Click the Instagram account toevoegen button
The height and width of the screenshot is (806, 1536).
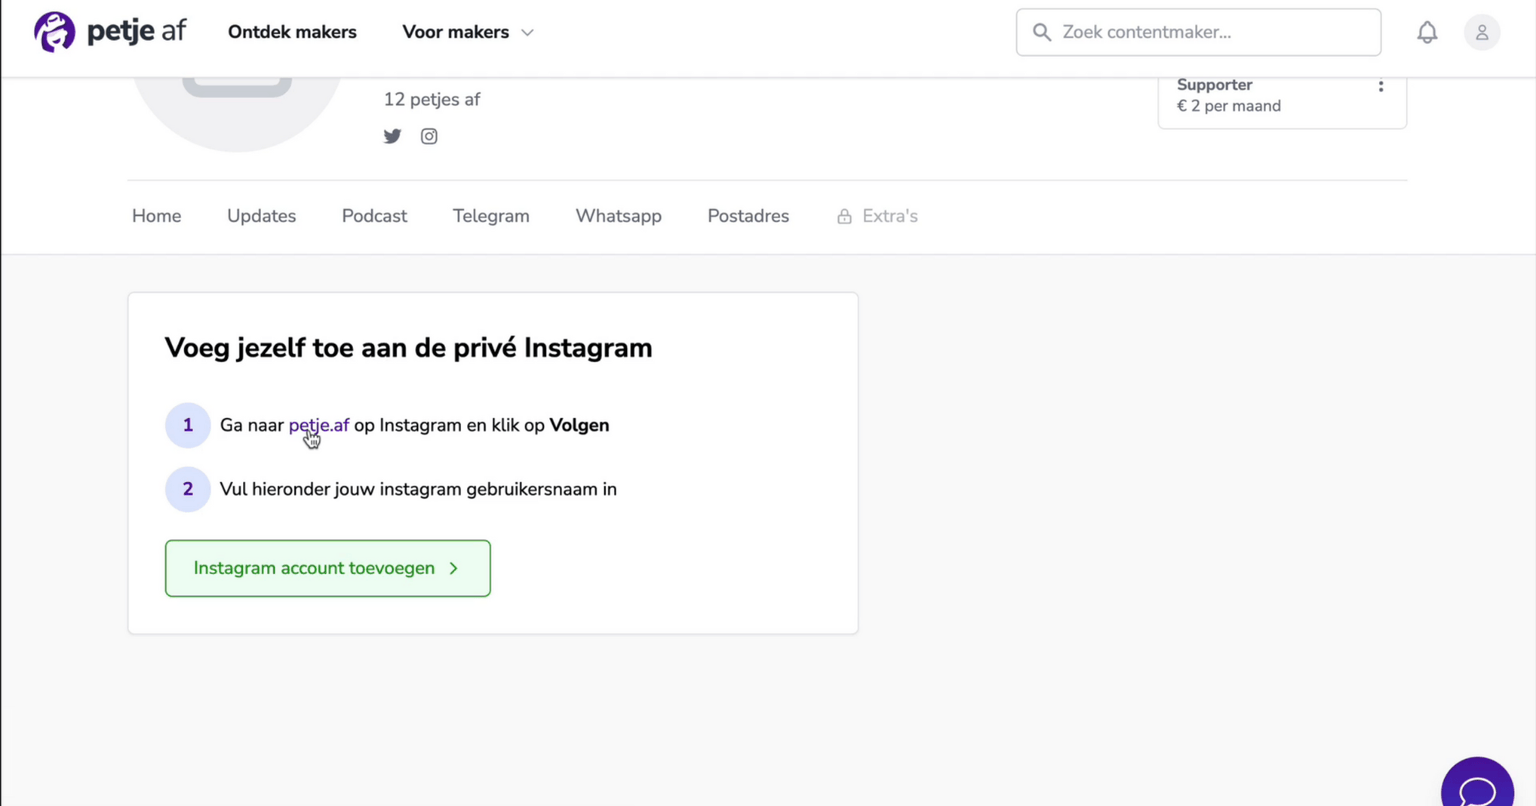click(328, 568)
